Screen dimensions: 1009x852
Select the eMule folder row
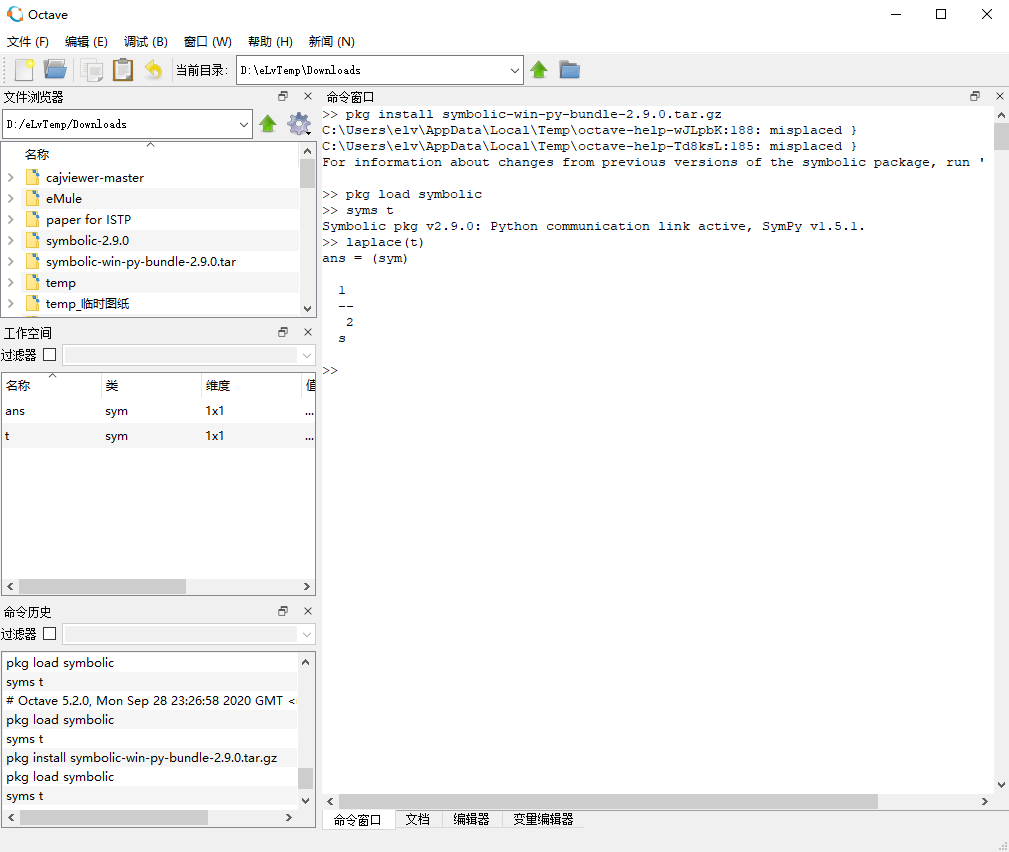pos(151,198)
